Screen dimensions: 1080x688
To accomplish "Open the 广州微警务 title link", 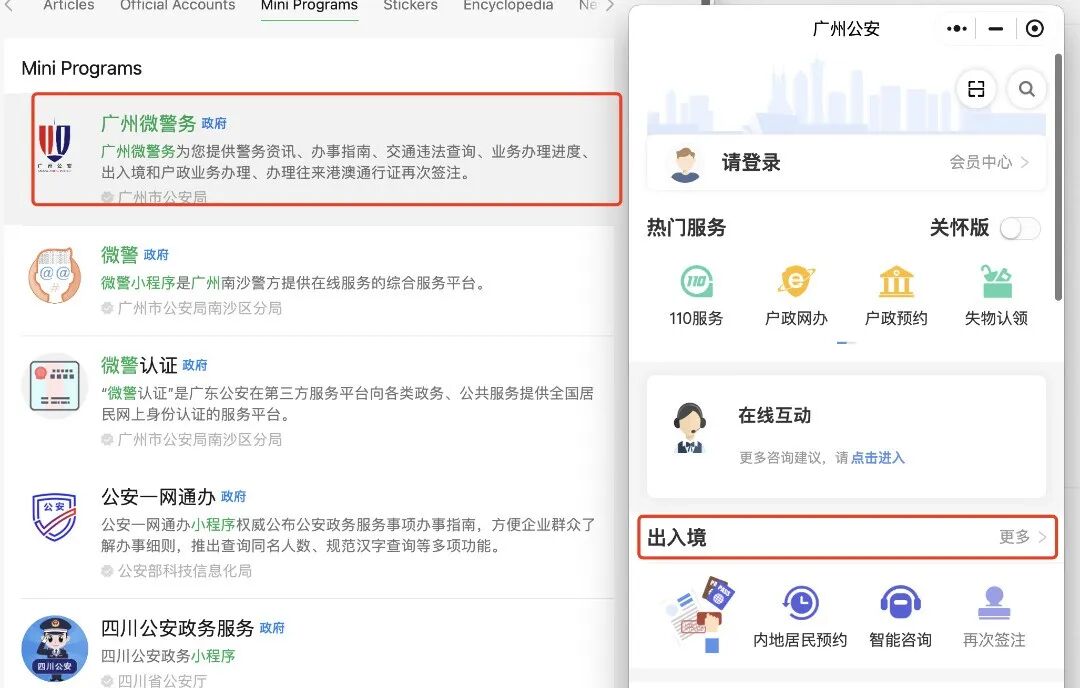I will 149,123.
